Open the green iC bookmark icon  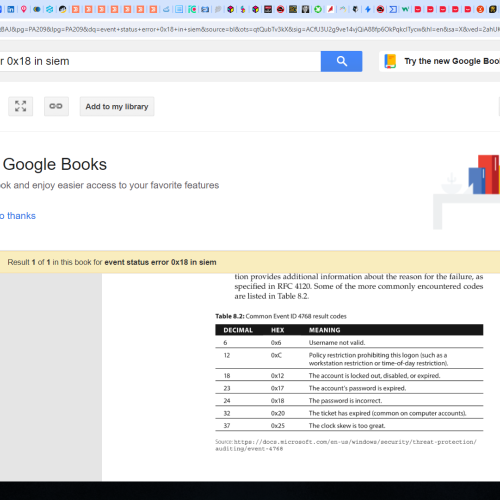pyautogui.click(x=192, y=9)
